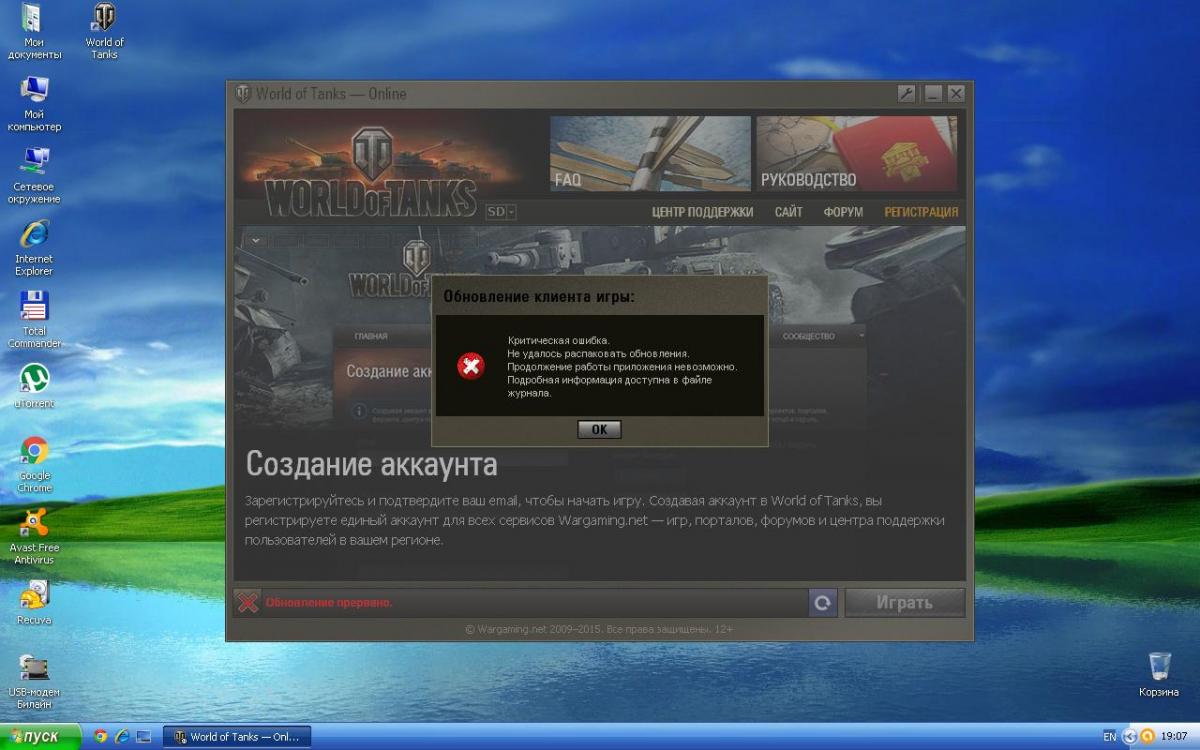Click the red update-aborted X icon
Image resolution: width=1200 pixels, height=750 pixels.
tap(247, 602)
